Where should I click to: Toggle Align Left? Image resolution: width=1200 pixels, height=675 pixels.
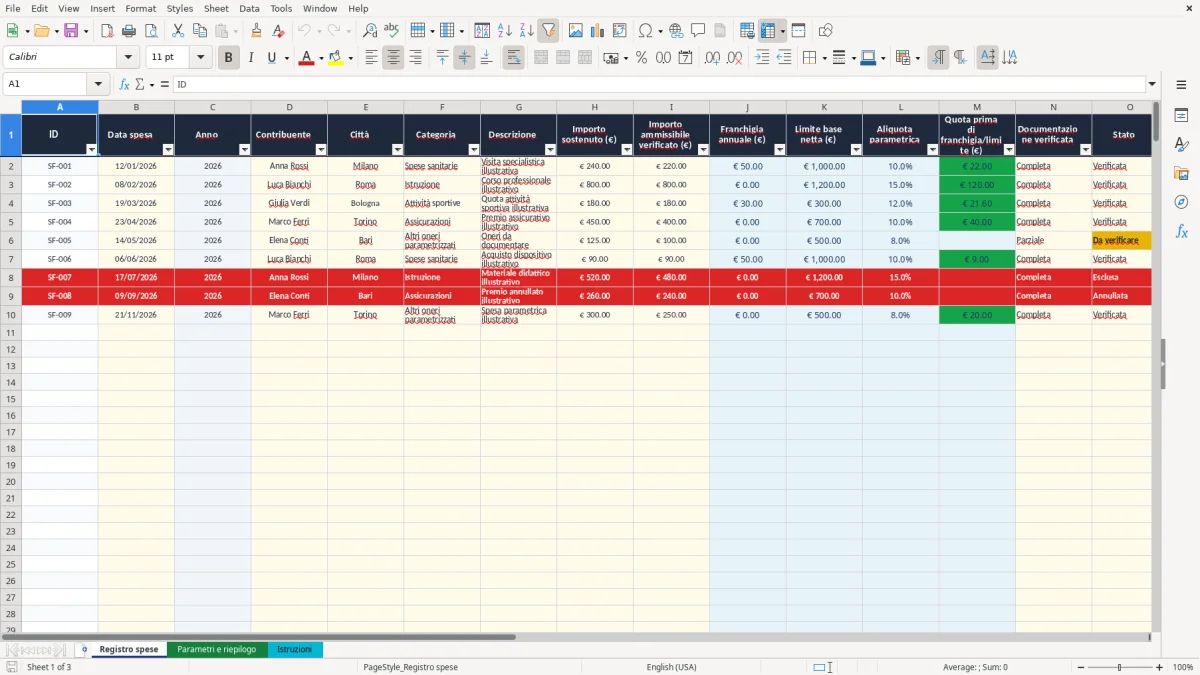(x=371, y=58)
